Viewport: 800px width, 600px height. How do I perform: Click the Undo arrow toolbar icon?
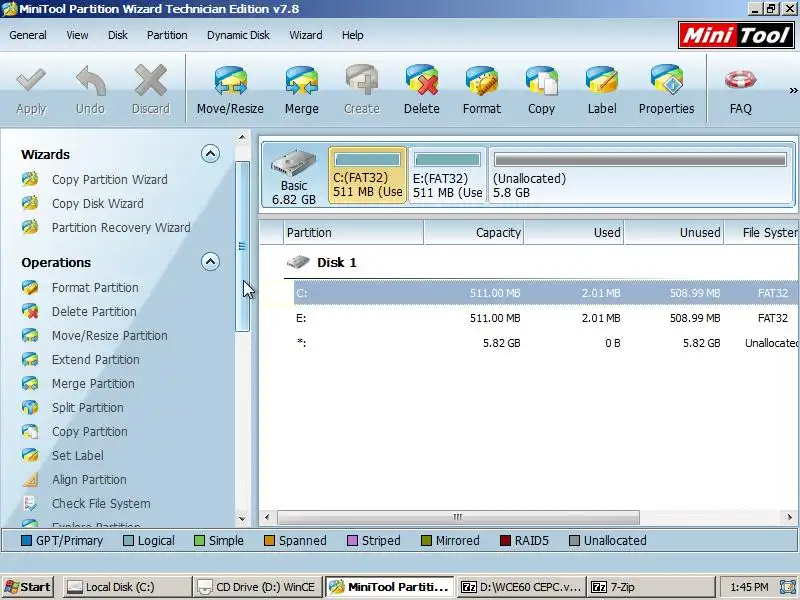click(x=90, y=81)
